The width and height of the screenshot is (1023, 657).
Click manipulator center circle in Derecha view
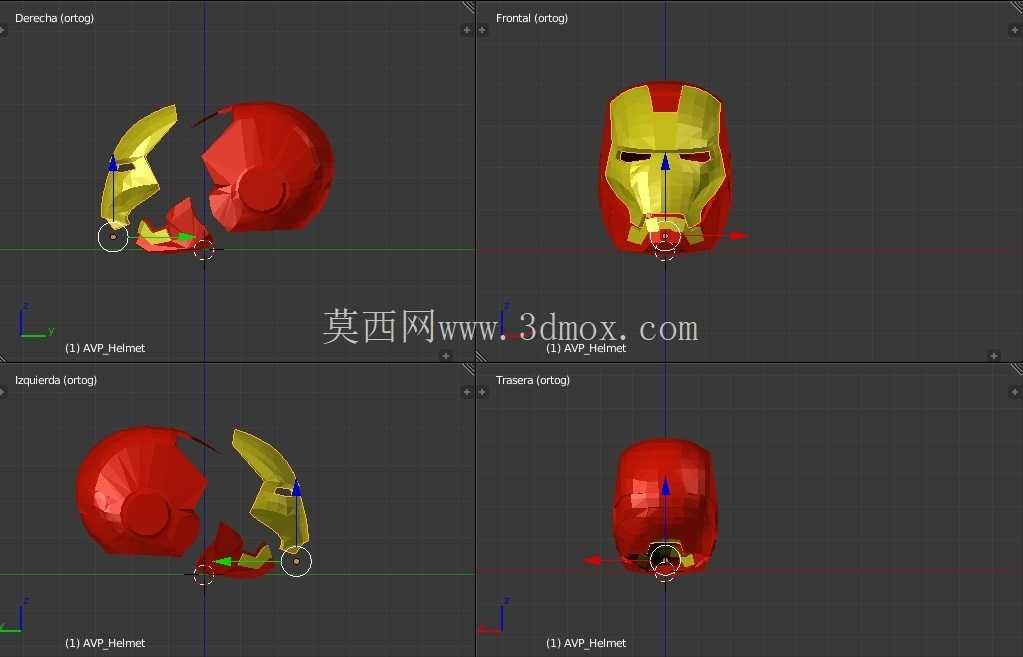tap(113, 237)
